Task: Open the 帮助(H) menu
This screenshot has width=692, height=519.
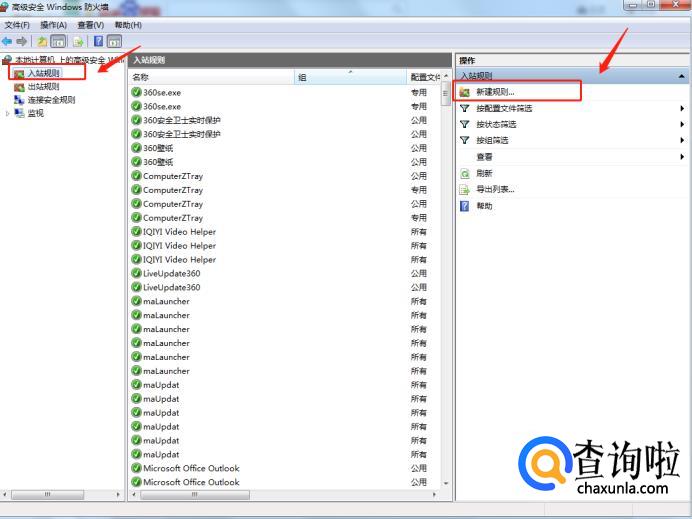Action: coord(128,25)
